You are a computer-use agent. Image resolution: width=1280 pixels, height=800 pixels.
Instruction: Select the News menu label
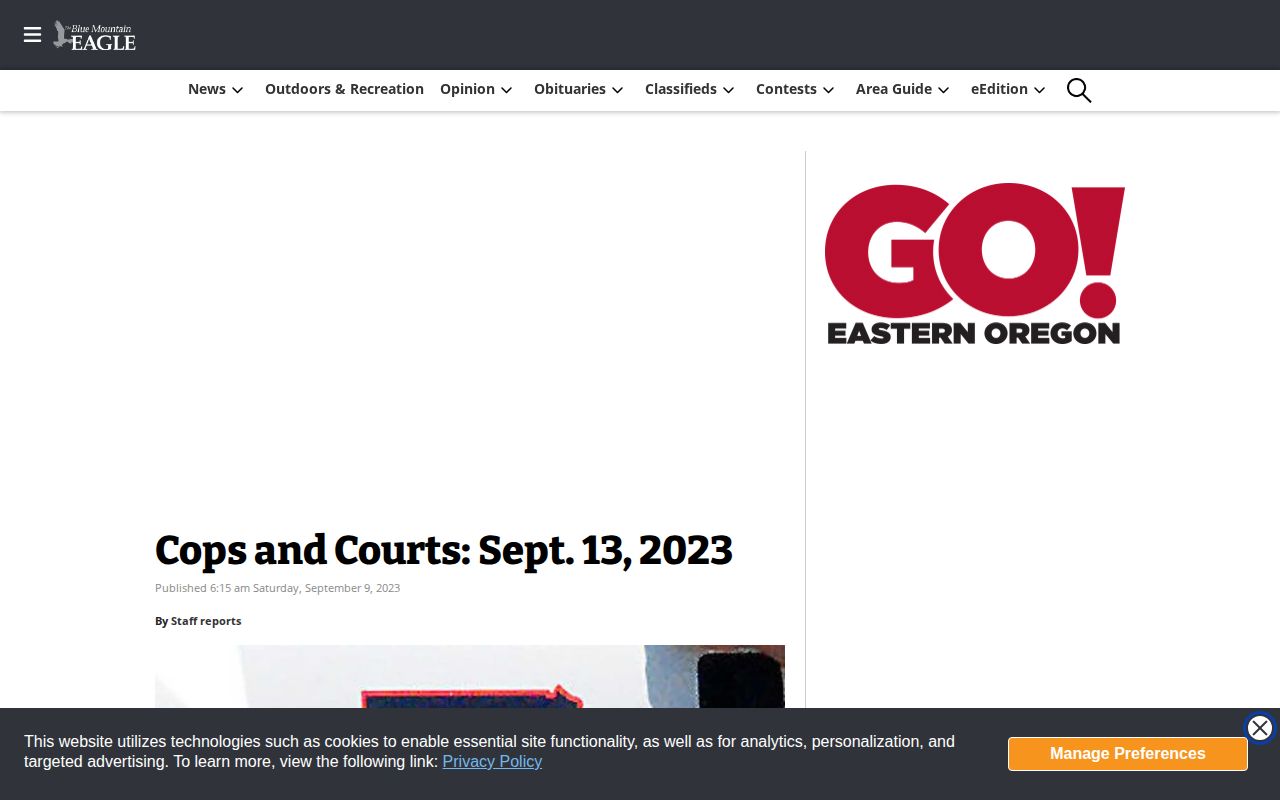(x=207, y=89)
